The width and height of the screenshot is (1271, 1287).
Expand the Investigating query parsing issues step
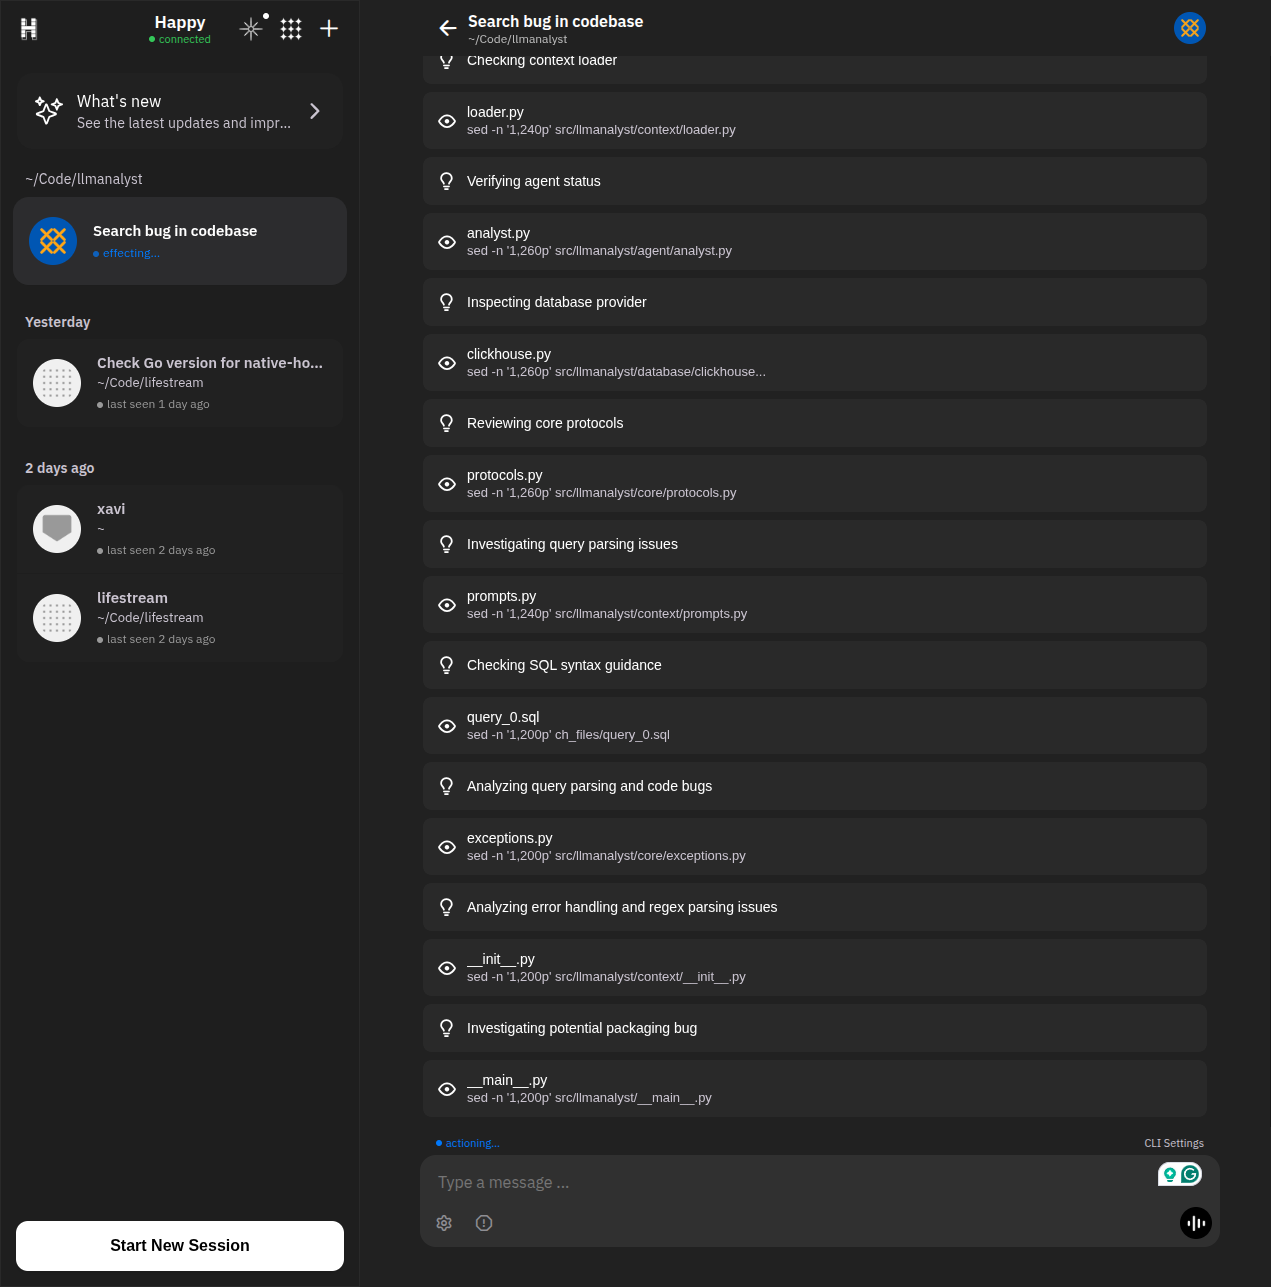[x=814, y=544]
